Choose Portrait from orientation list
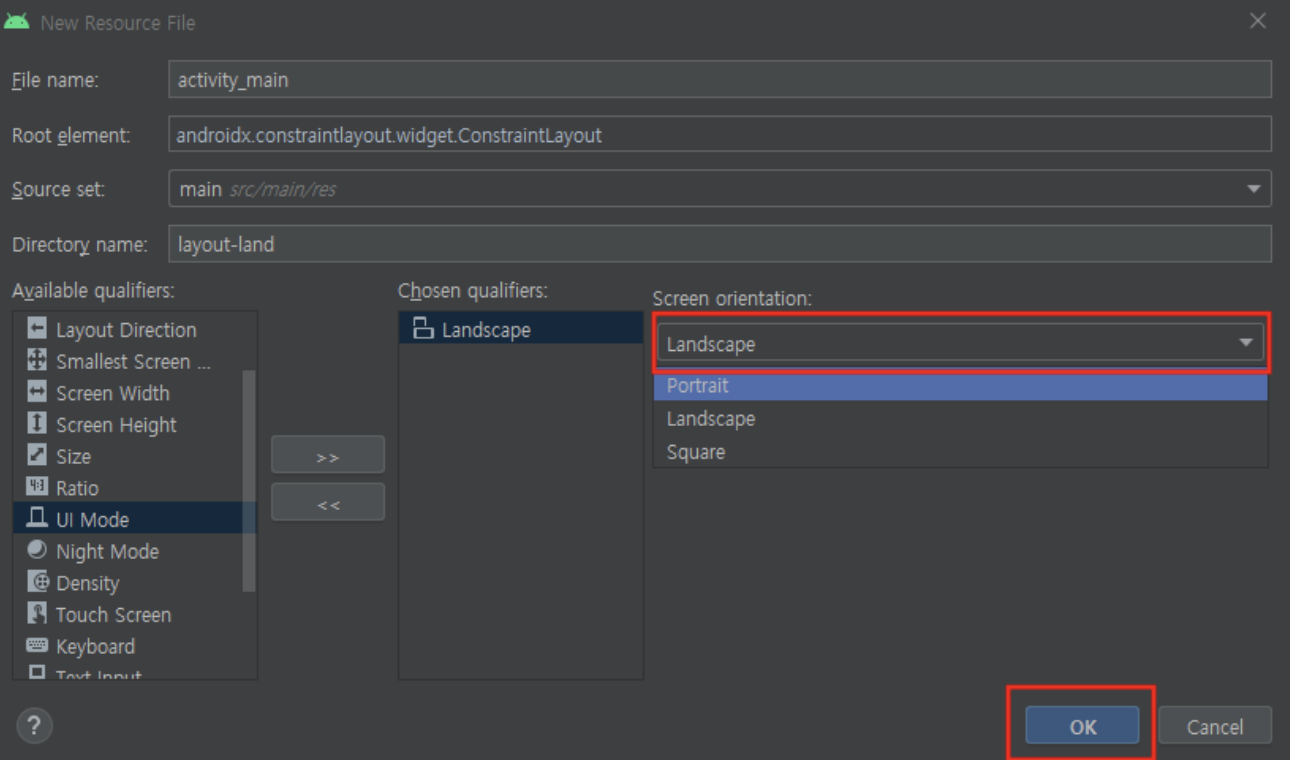Viewport: 1290px width, 760px height. tap(960, 386)
